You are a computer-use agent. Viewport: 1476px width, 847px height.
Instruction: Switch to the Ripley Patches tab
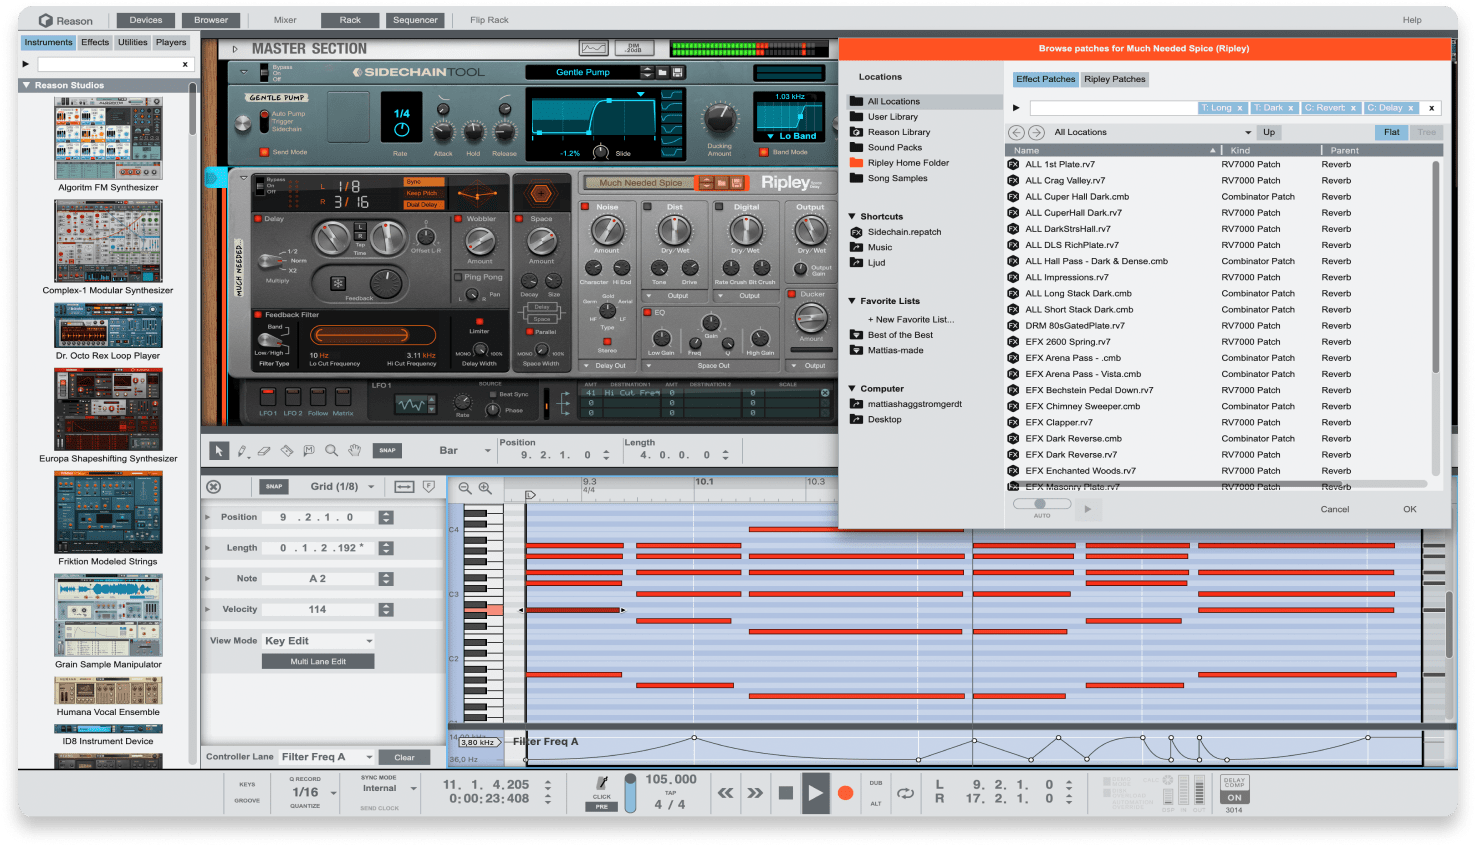(x=1114, y=79)
